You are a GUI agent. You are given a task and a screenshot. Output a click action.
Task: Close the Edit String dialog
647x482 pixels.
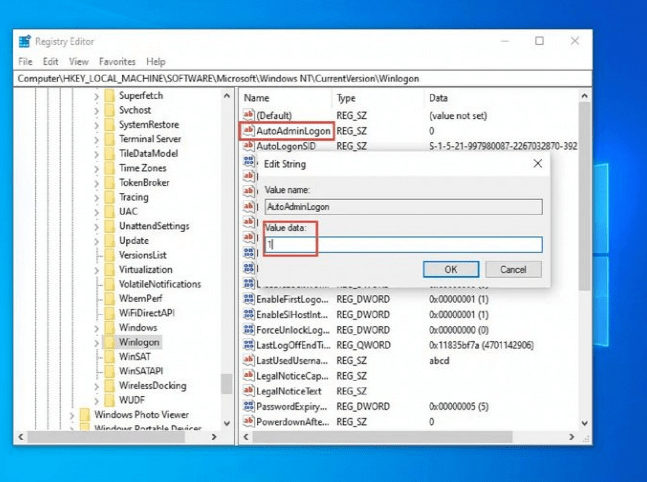[x=538, y=163]
